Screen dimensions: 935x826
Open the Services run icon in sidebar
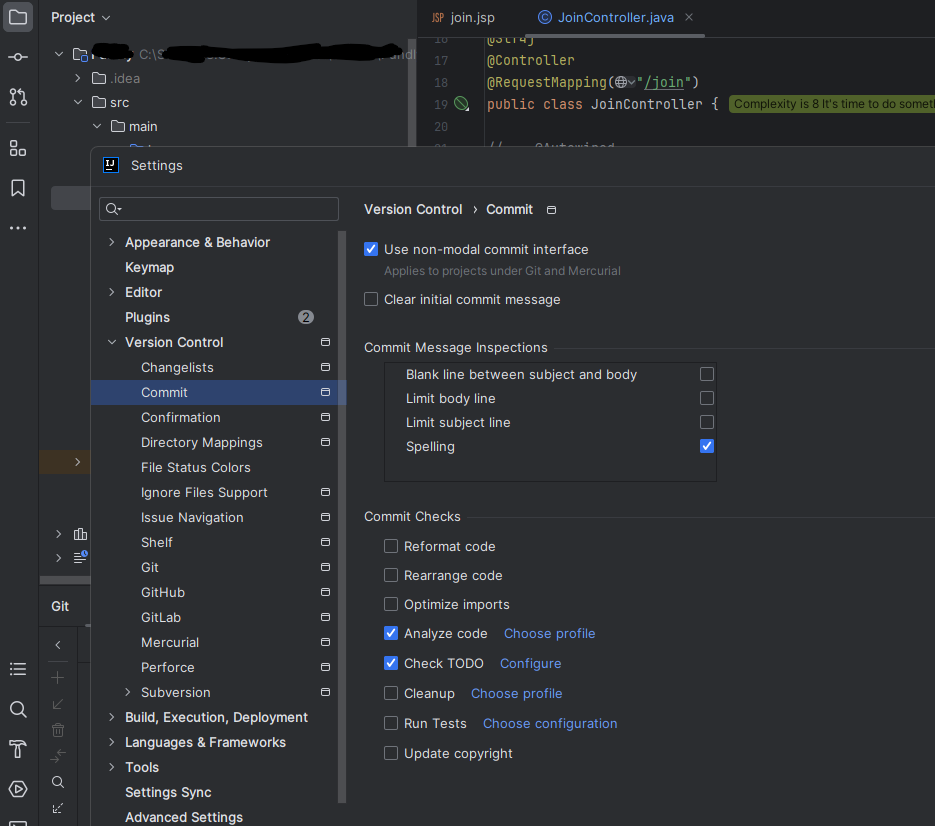pos(18,789)
